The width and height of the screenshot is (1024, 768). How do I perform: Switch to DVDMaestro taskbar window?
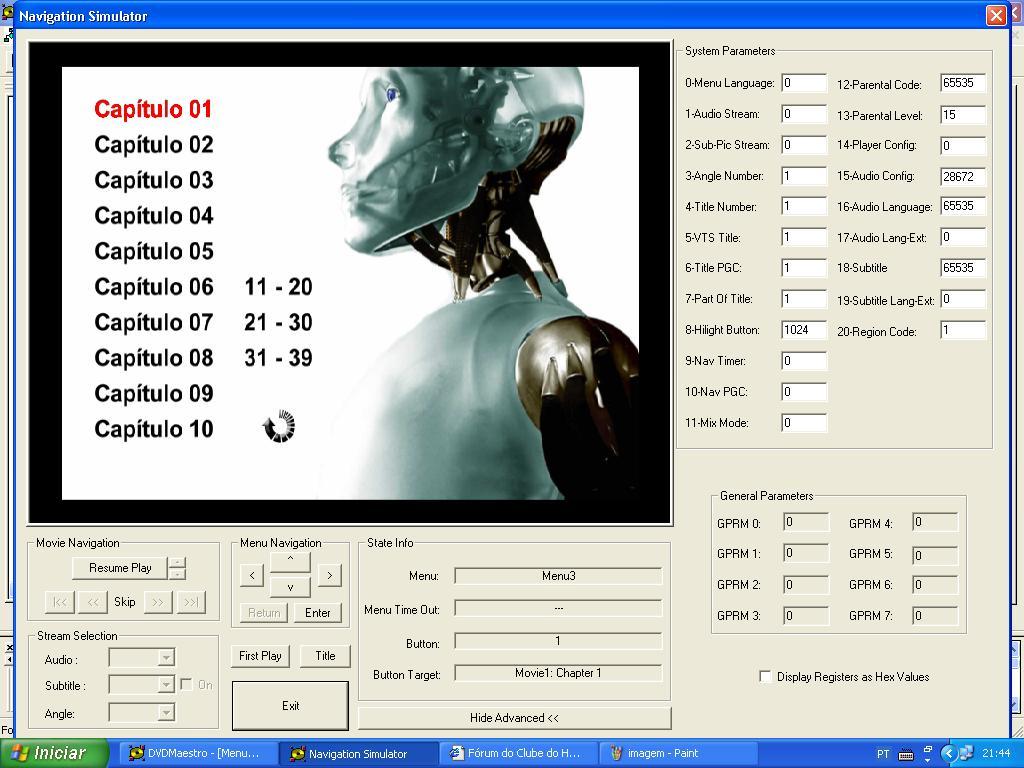(x=197, y=754)
